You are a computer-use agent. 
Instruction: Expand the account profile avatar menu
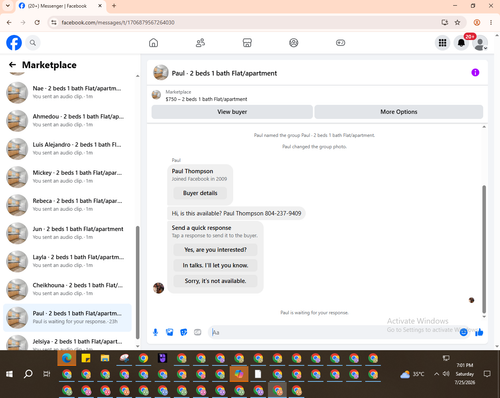[480, 43]
